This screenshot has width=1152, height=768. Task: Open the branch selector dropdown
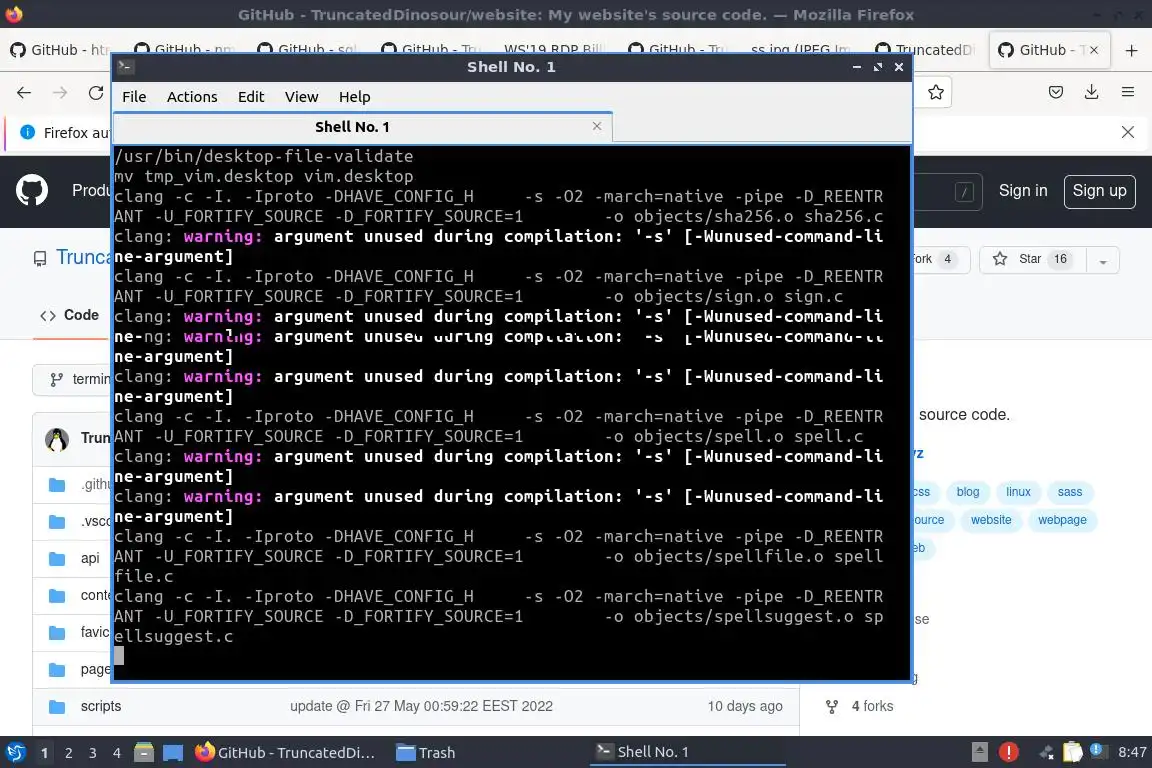click(x=73, y=379)
